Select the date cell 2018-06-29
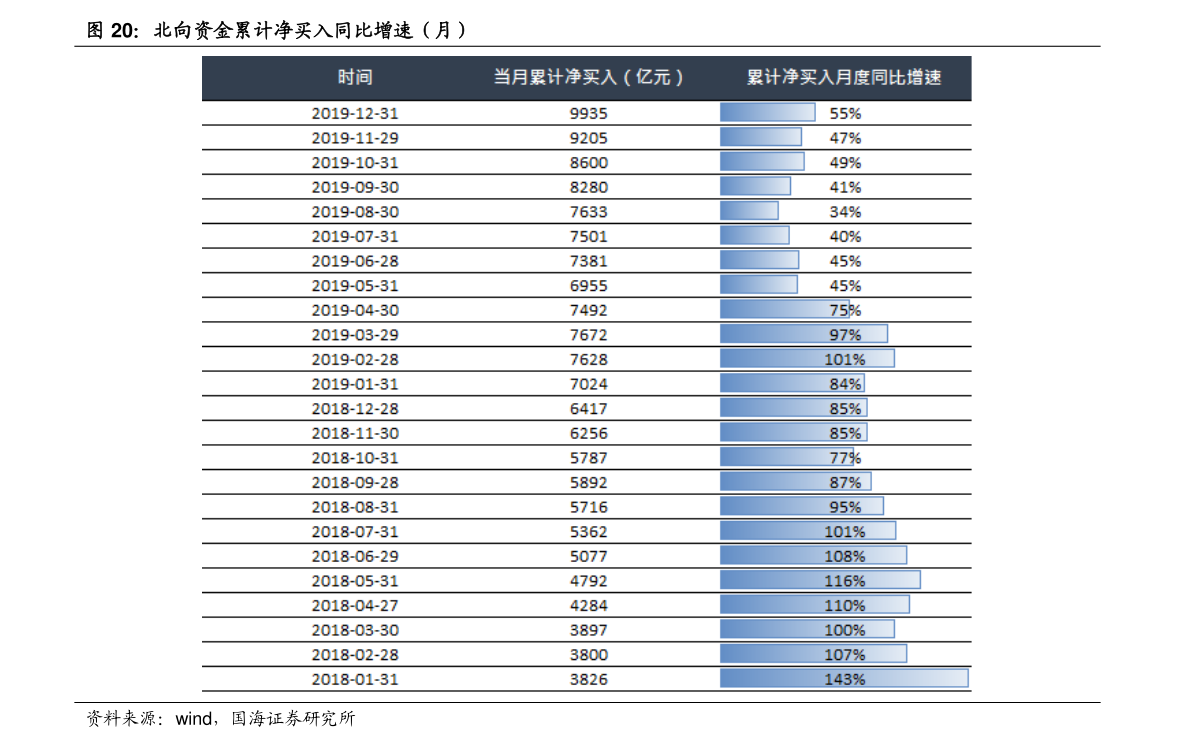Image resolution: width=1191 pixels, height=749 pixels. tap(355, 556)
